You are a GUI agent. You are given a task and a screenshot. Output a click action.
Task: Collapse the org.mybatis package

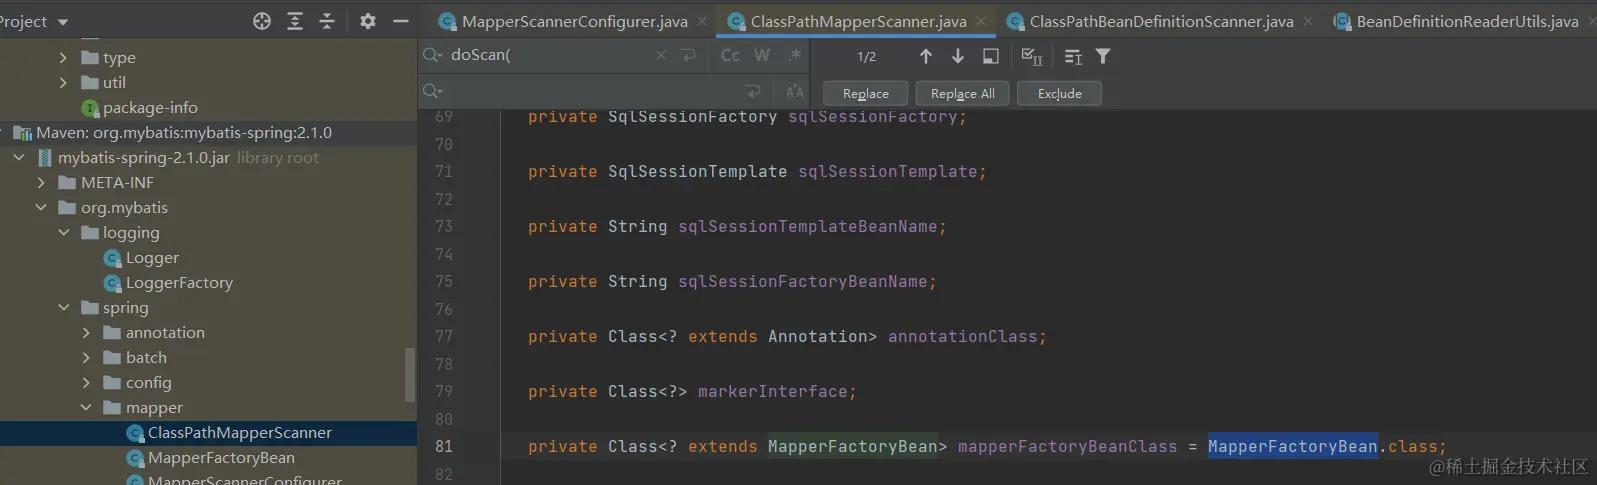click(x=41, y=208)
